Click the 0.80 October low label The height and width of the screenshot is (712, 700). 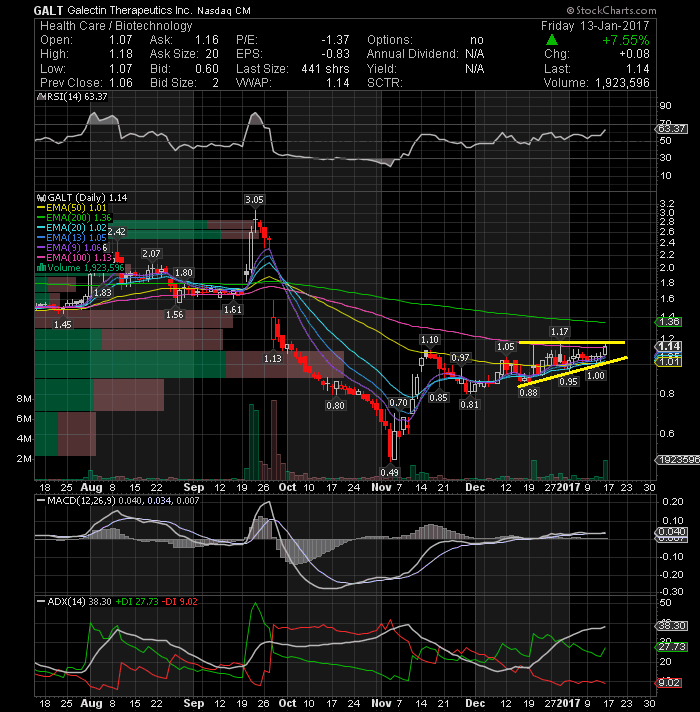(335, 405)
